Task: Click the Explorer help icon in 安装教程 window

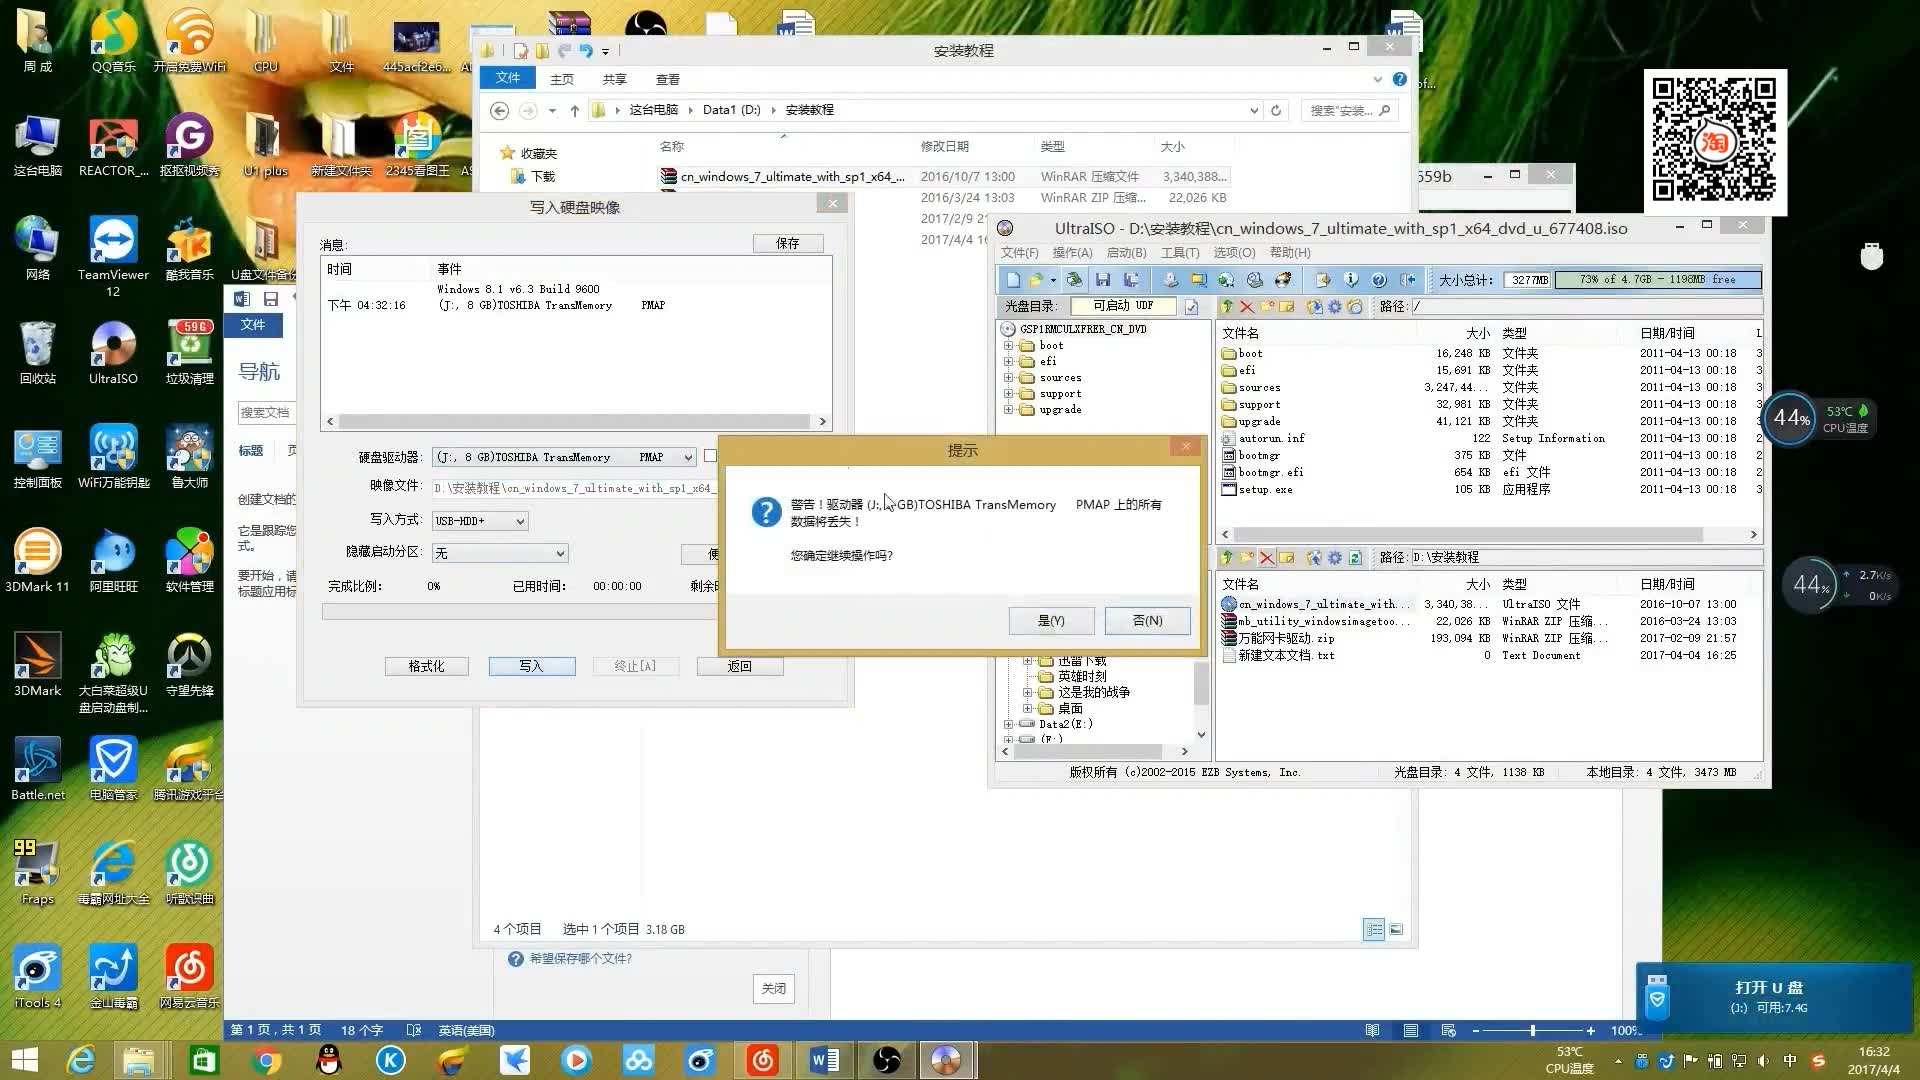Action: [1399, 79]
